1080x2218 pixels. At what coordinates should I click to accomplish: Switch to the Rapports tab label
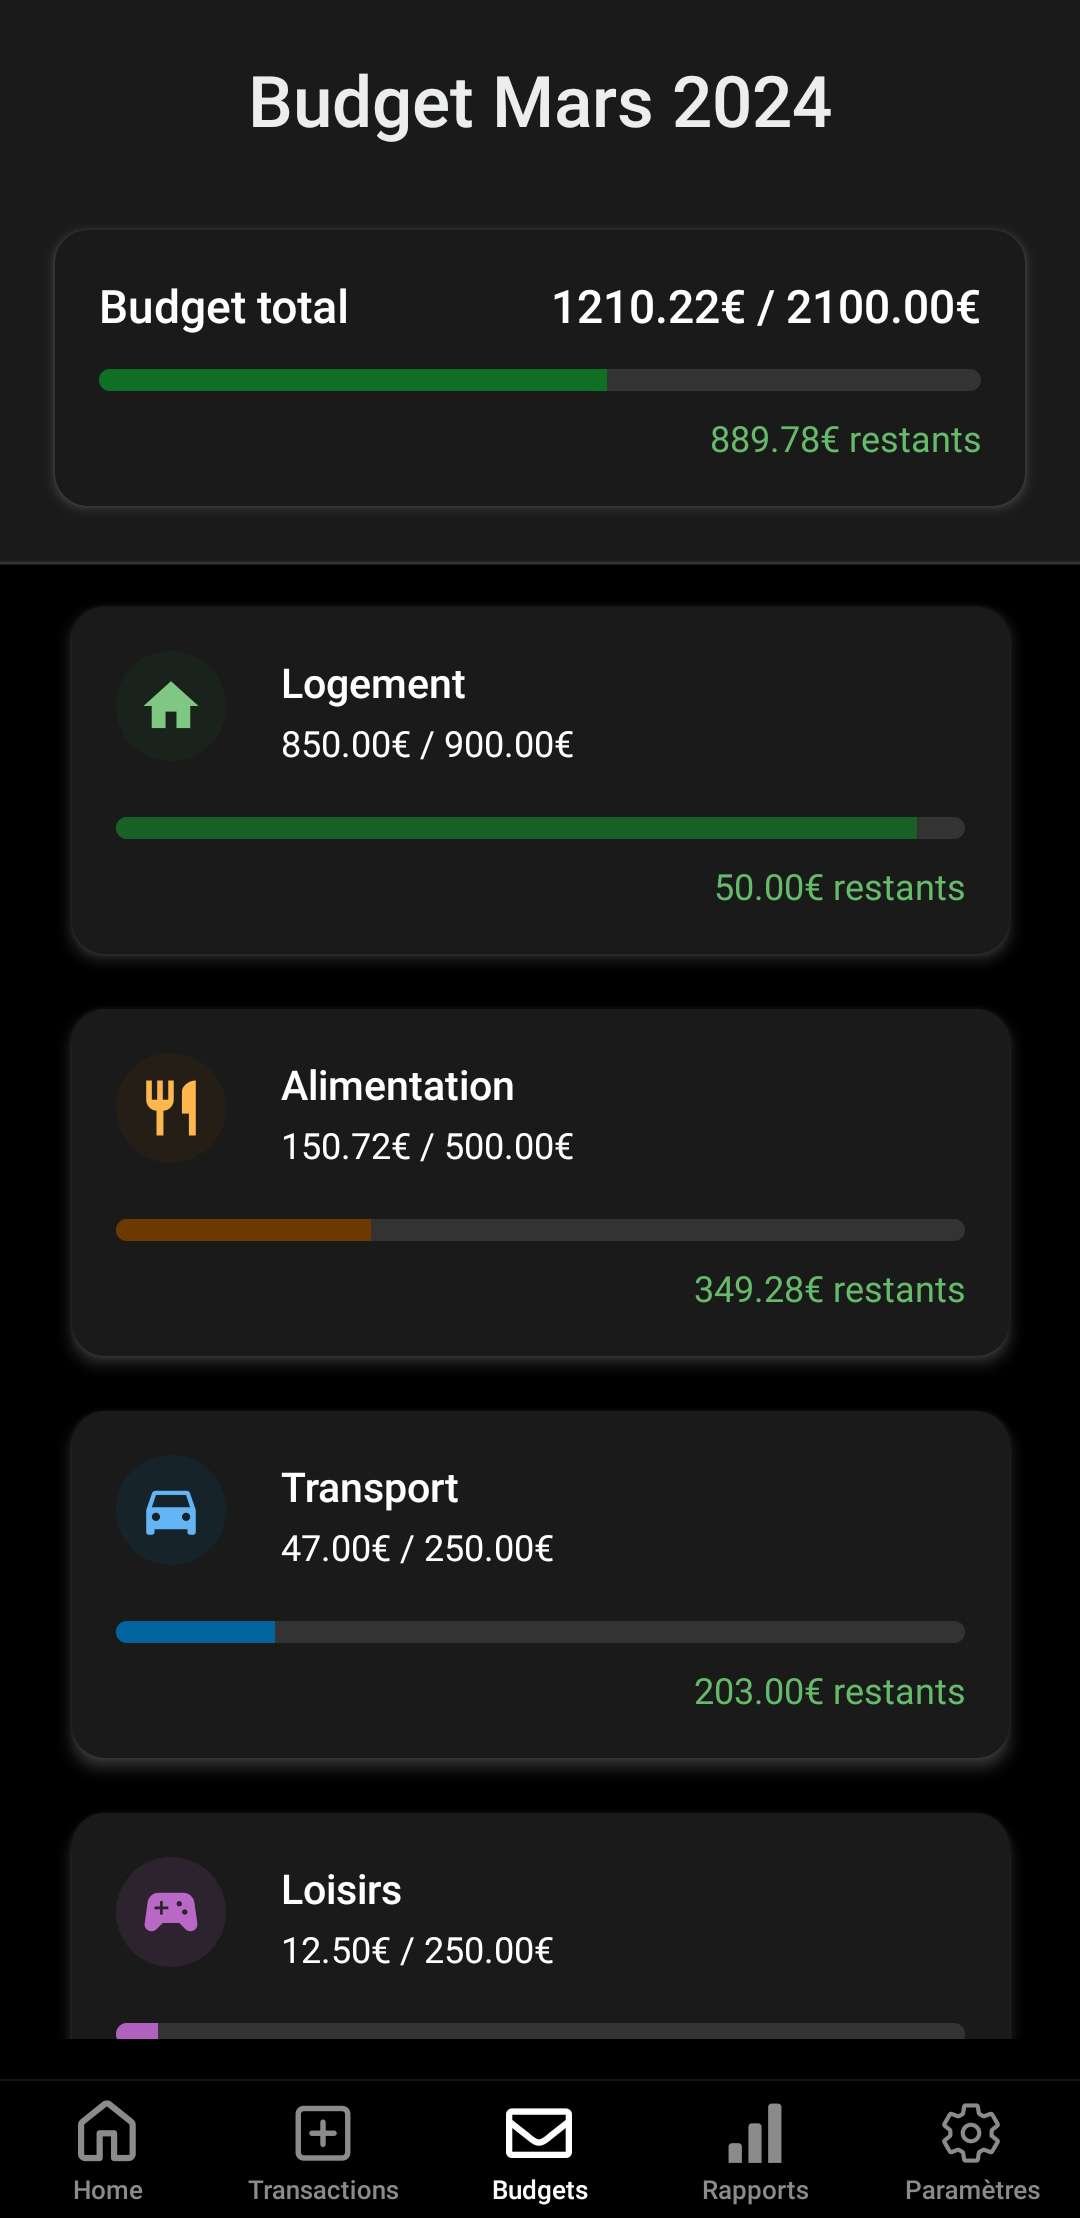click(x=755, y=2190)
